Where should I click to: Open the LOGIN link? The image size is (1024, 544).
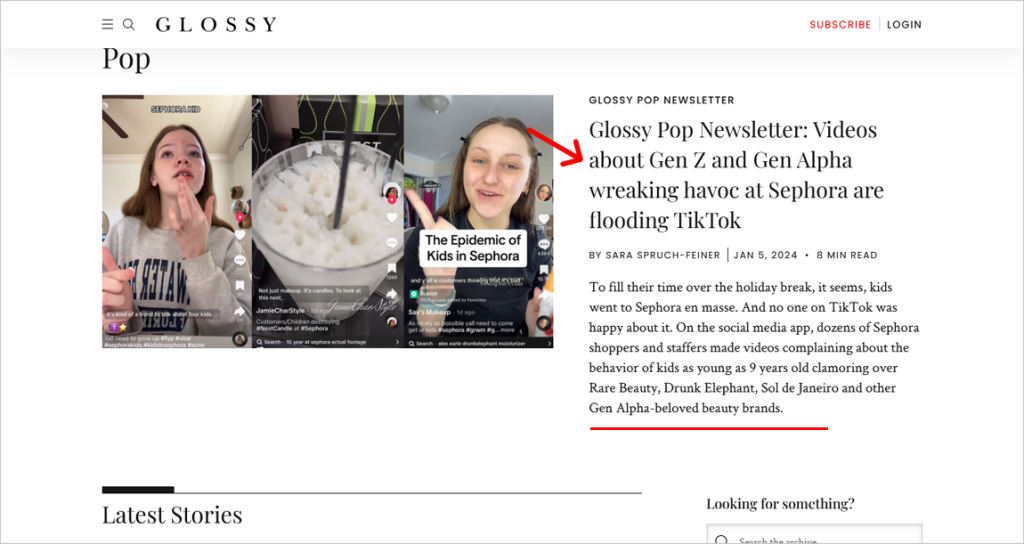coord(904,25)
